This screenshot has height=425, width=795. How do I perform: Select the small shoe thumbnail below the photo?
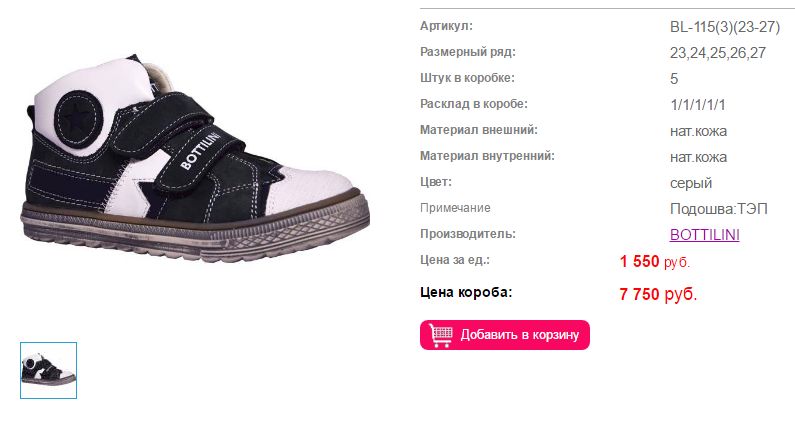point(48,370)
